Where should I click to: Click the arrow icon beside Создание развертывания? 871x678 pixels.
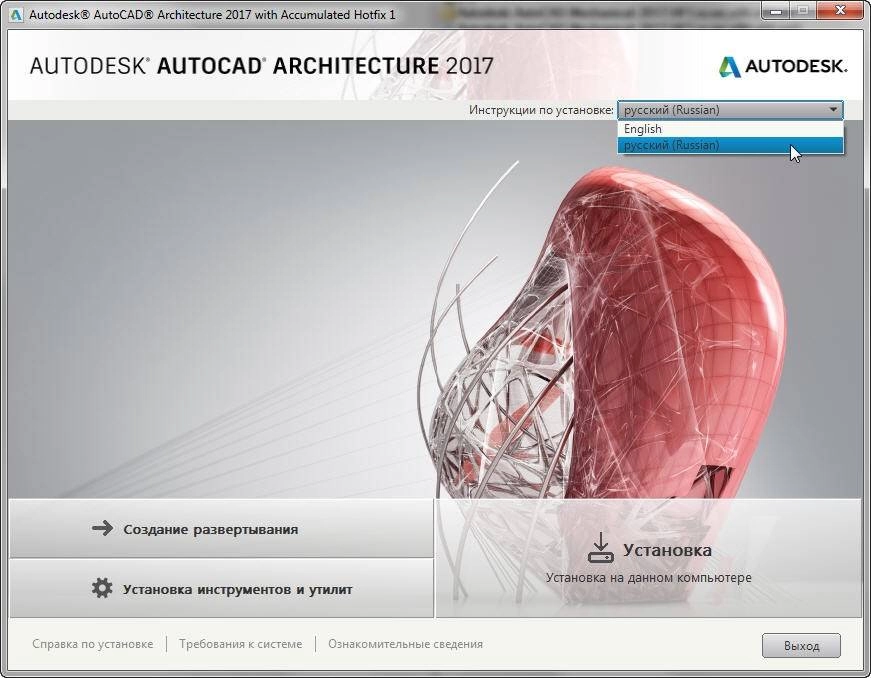(x=103, y=528)
